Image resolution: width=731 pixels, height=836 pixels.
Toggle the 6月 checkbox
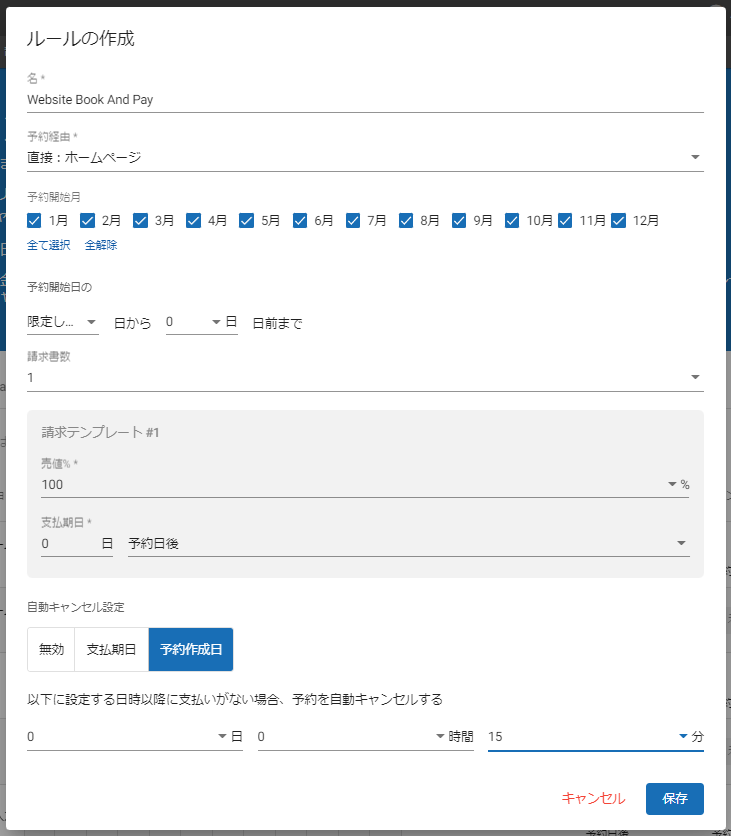tap(301, 220)
